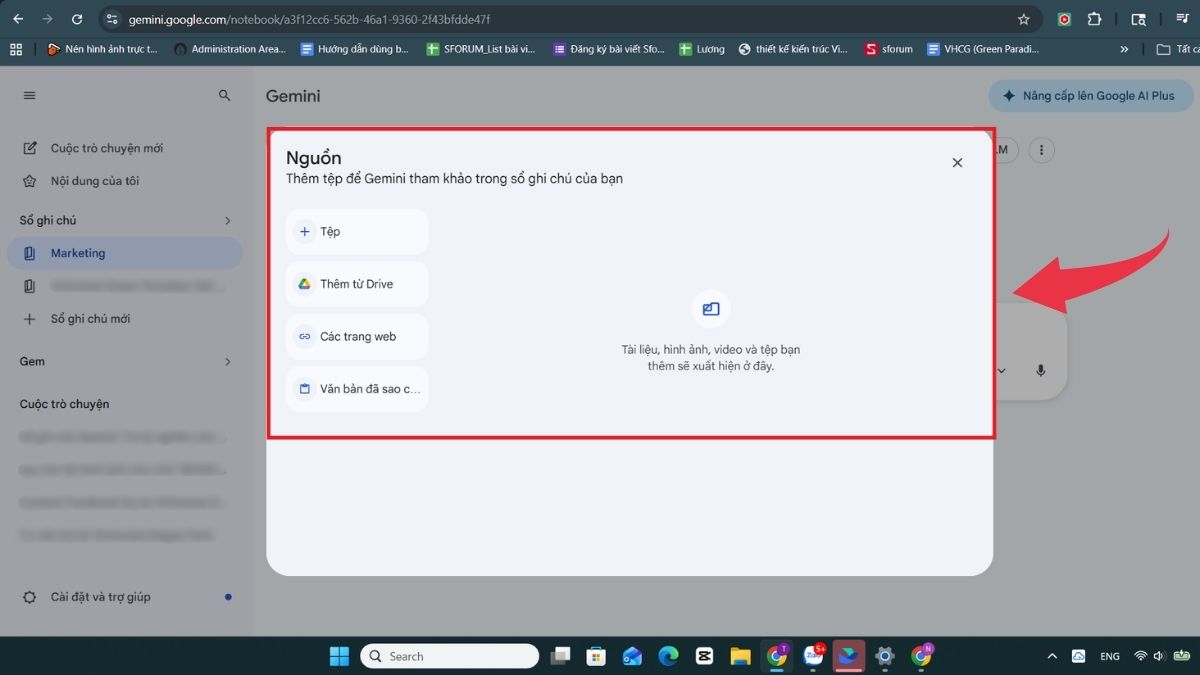1200x675 pixels.
Task: Open Nén hình ảnh trực t... bookmark
Action: (x=103, y=48)
